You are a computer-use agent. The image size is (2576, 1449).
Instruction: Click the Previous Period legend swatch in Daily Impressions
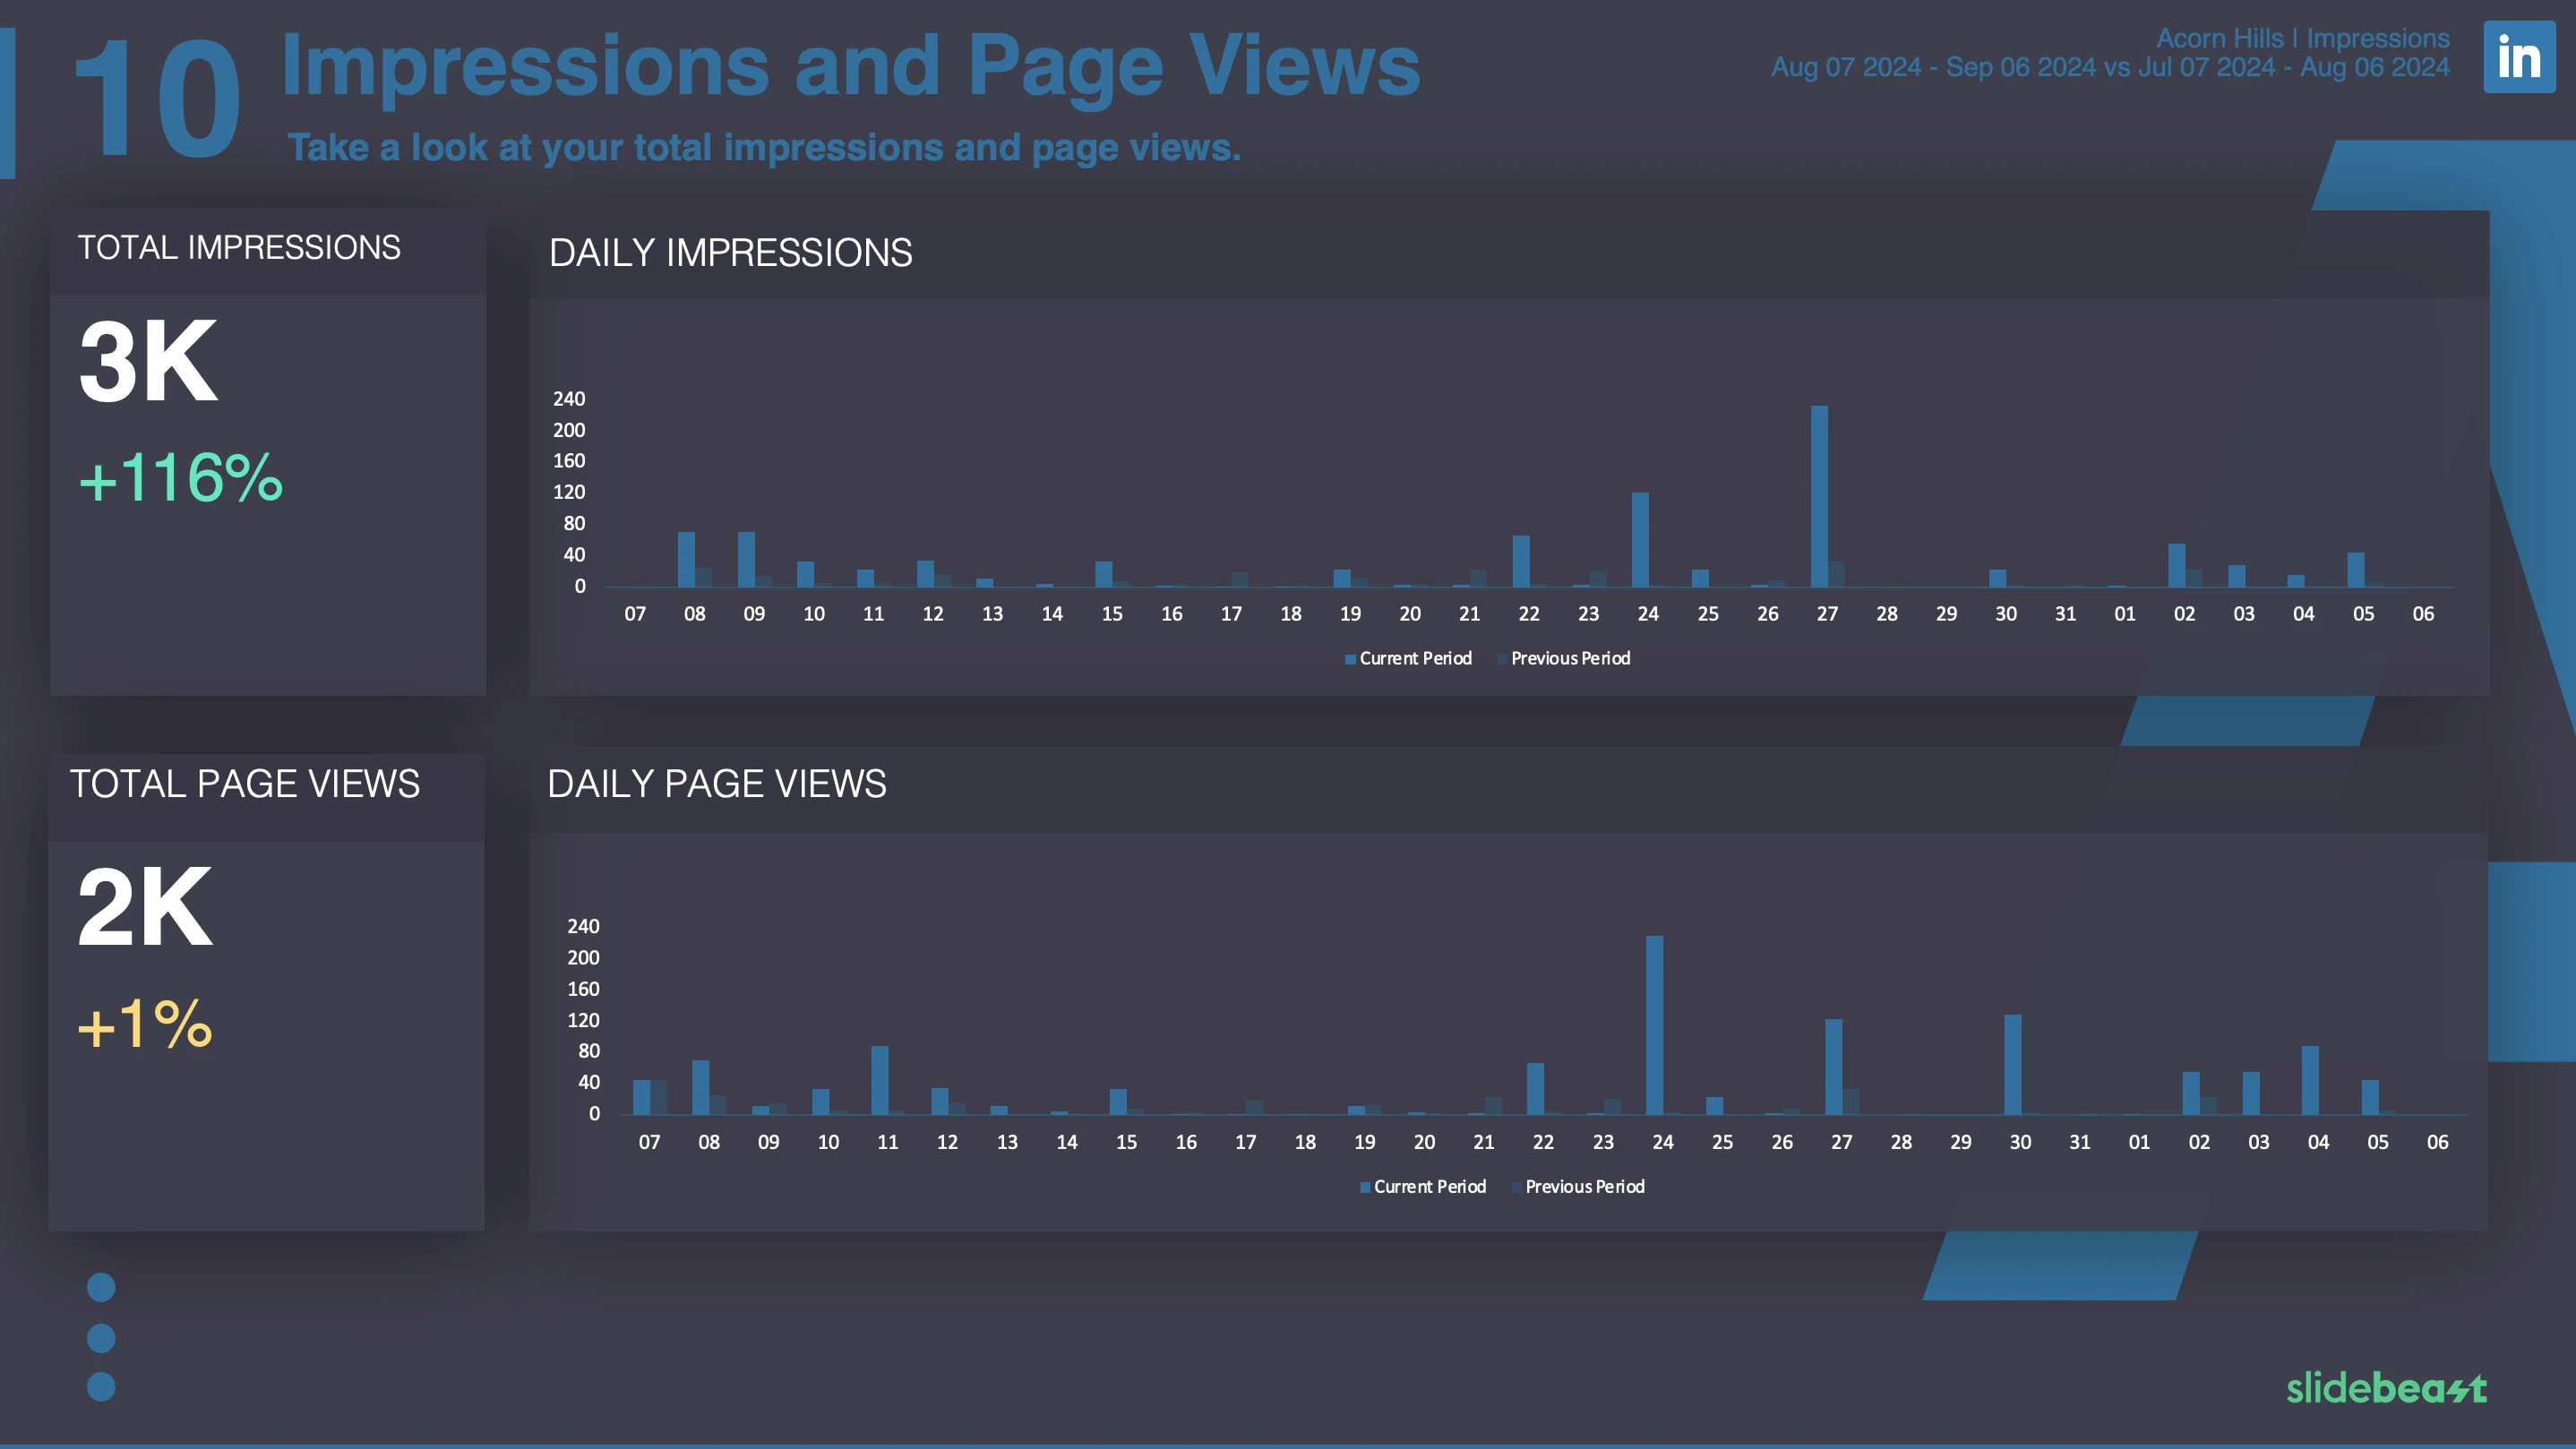click(1502, 659)
